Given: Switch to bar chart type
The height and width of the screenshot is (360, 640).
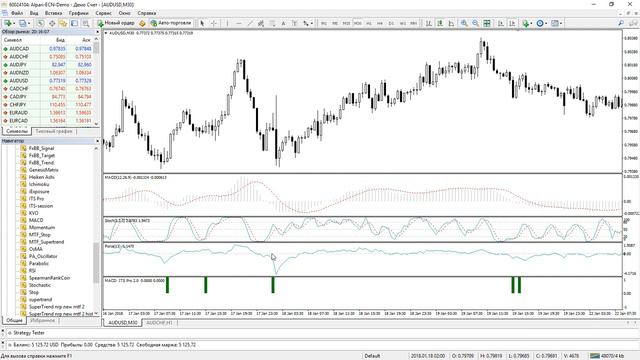Looking at the screenshot, I should (x=429, y=23).
